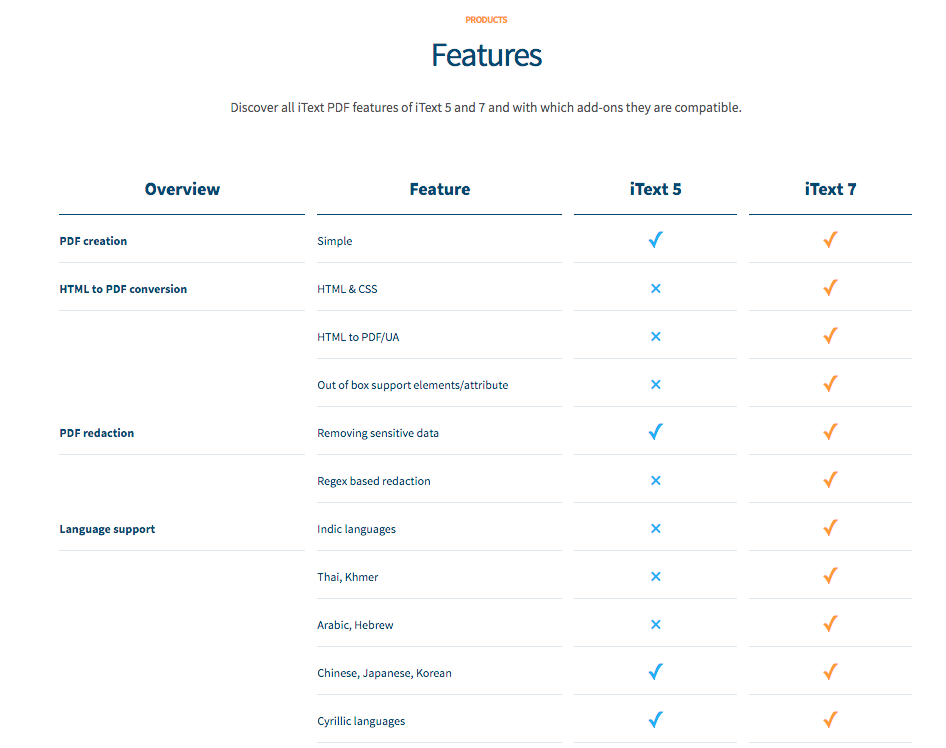Click the PDF redaction overview label
The height and width of the screenshot is (748, 946).
(97, 433)
